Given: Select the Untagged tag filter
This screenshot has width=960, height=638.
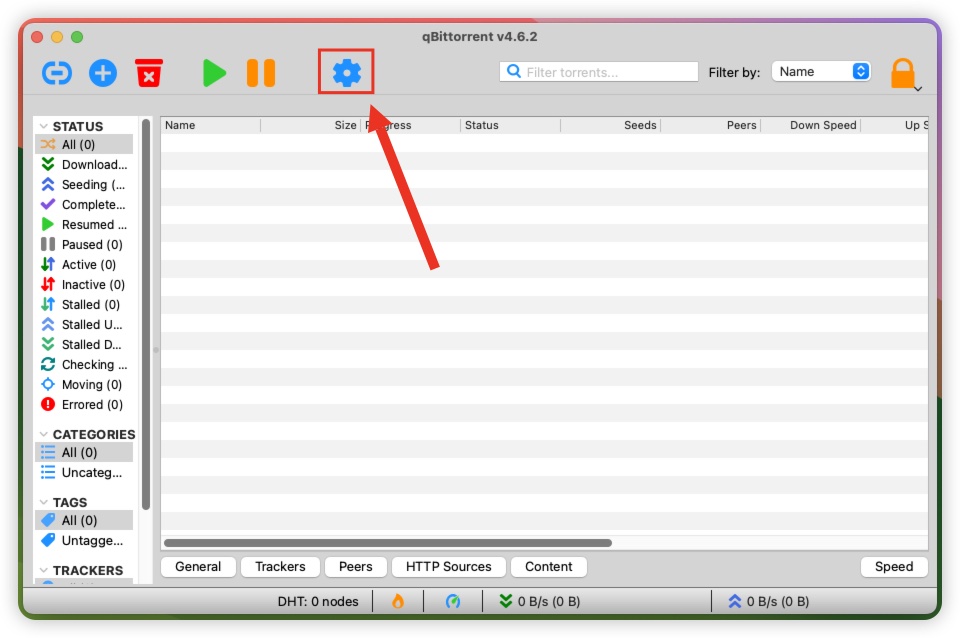Looking at the screenshot, I should coord(84,540).
